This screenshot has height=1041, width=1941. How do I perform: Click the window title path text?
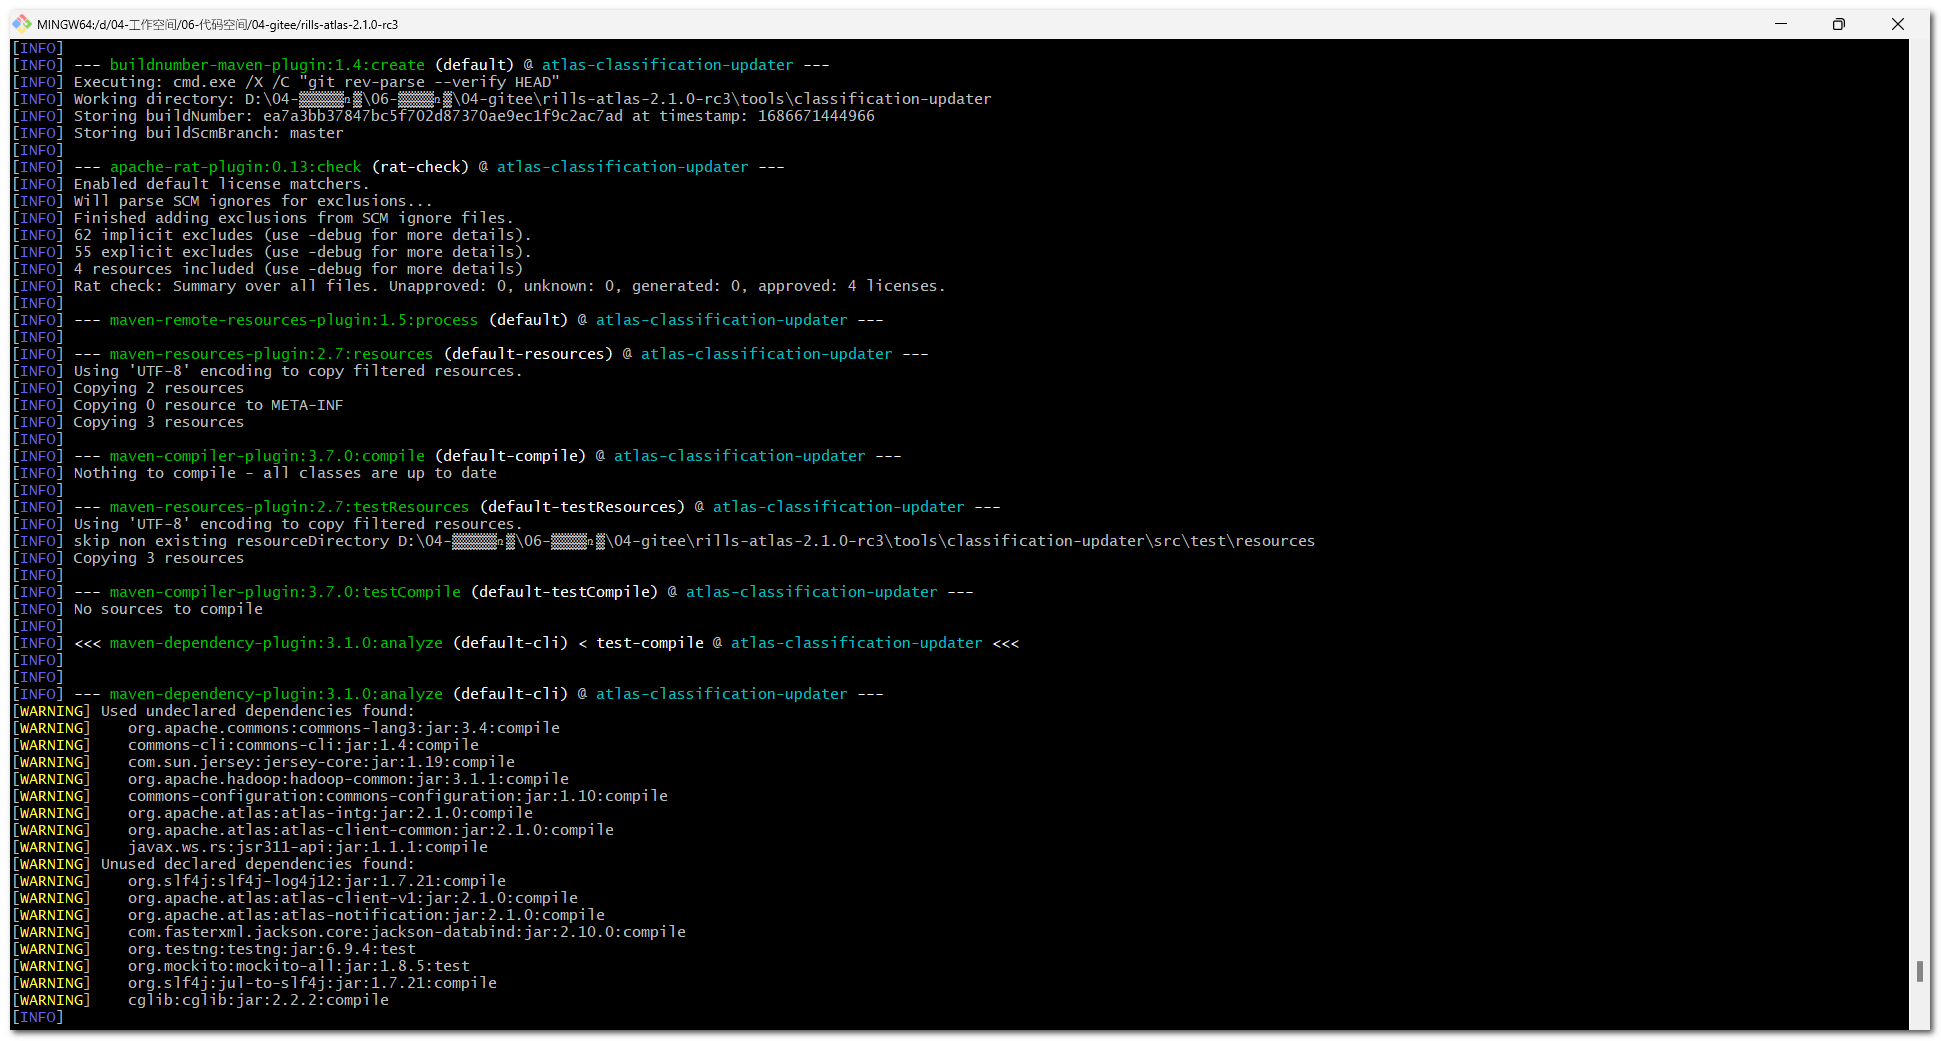(218, 24)
